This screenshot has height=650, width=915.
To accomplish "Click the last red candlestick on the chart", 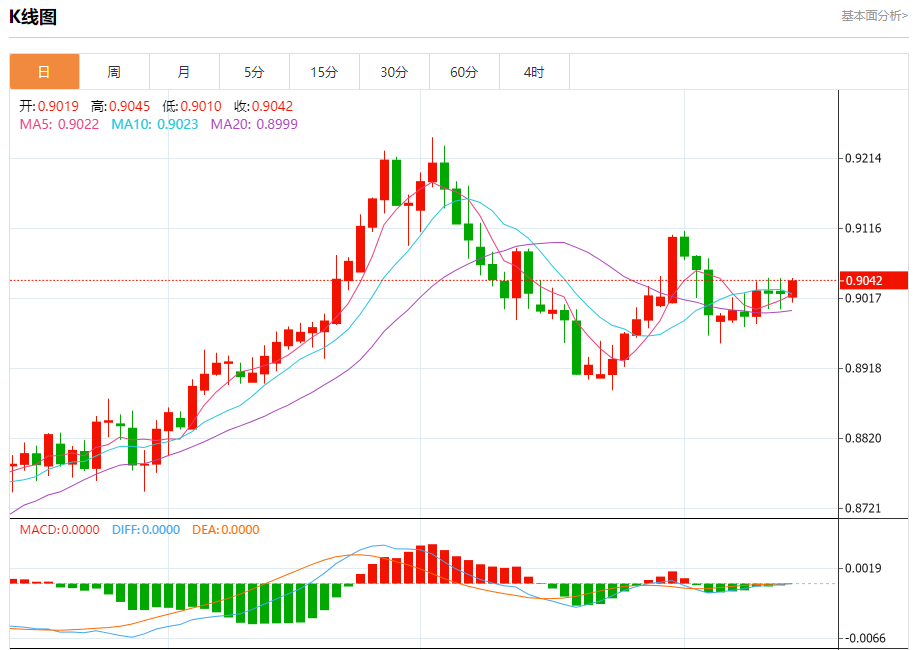I will click(792, 289).
